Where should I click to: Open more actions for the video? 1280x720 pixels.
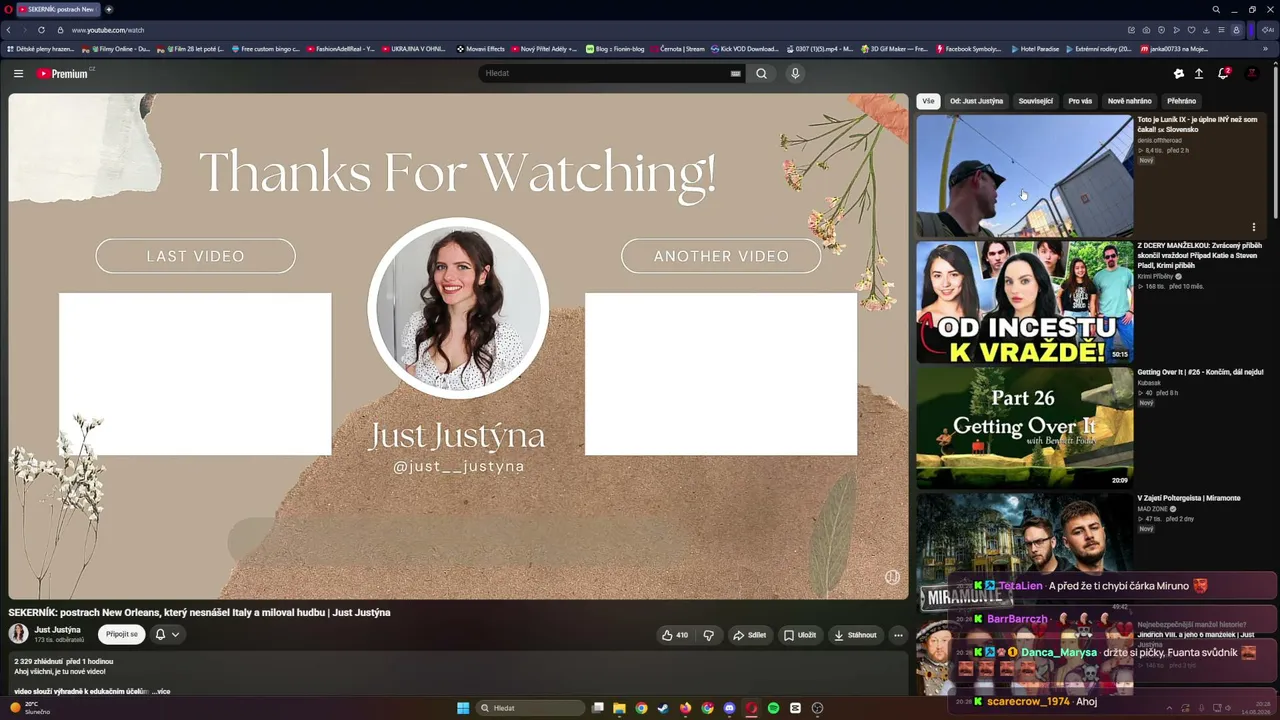click(x=898, y=635)
